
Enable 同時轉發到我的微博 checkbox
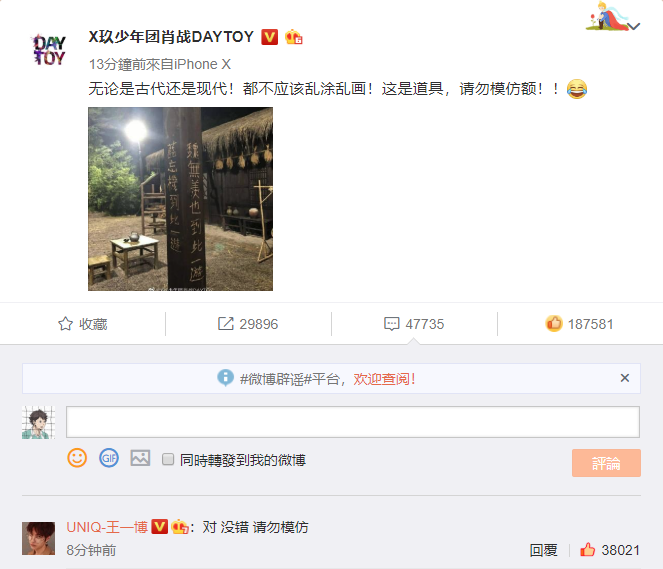[168, 459]
